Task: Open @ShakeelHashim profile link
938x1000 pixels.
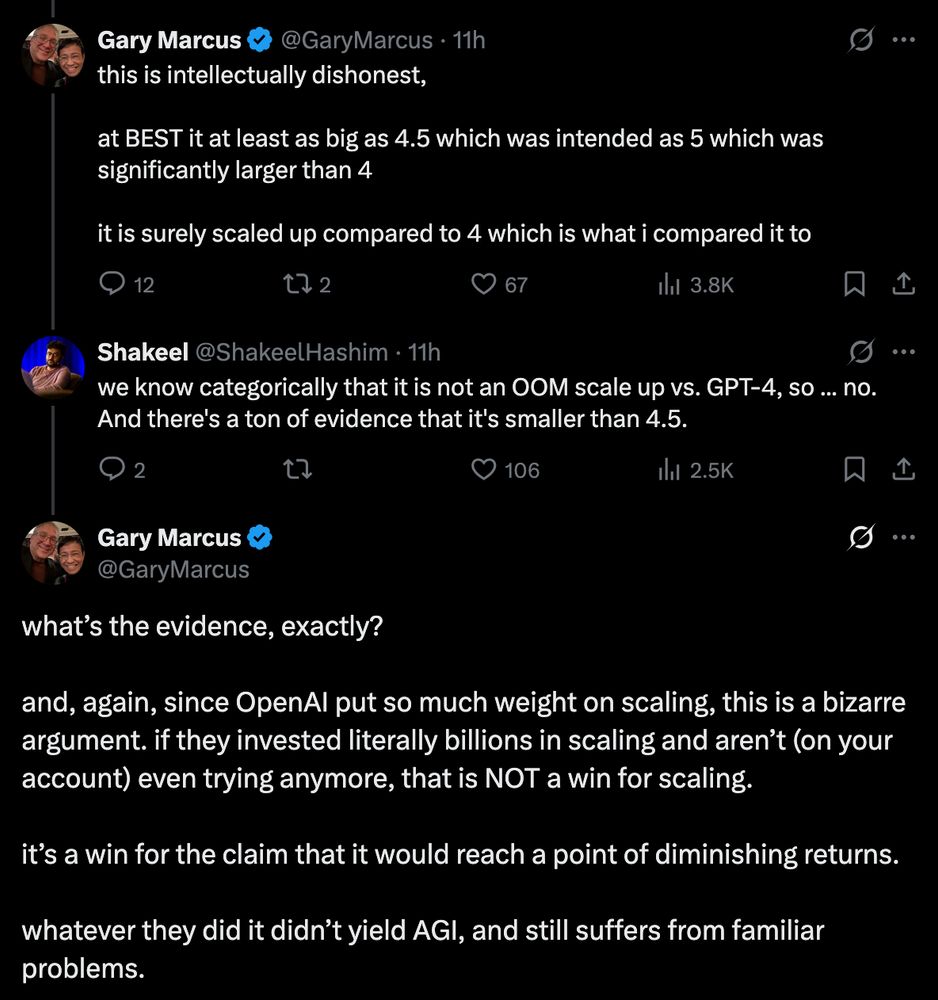Action: [294, 351]
